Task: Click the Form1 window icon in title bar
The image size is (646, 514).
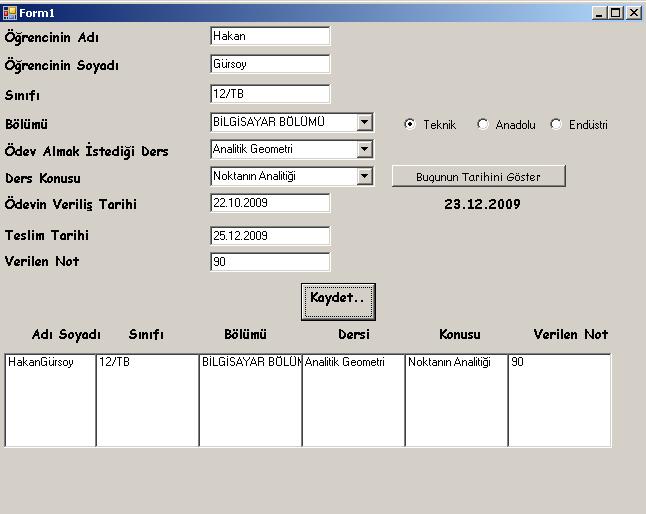Action: [x=10, y=12]
